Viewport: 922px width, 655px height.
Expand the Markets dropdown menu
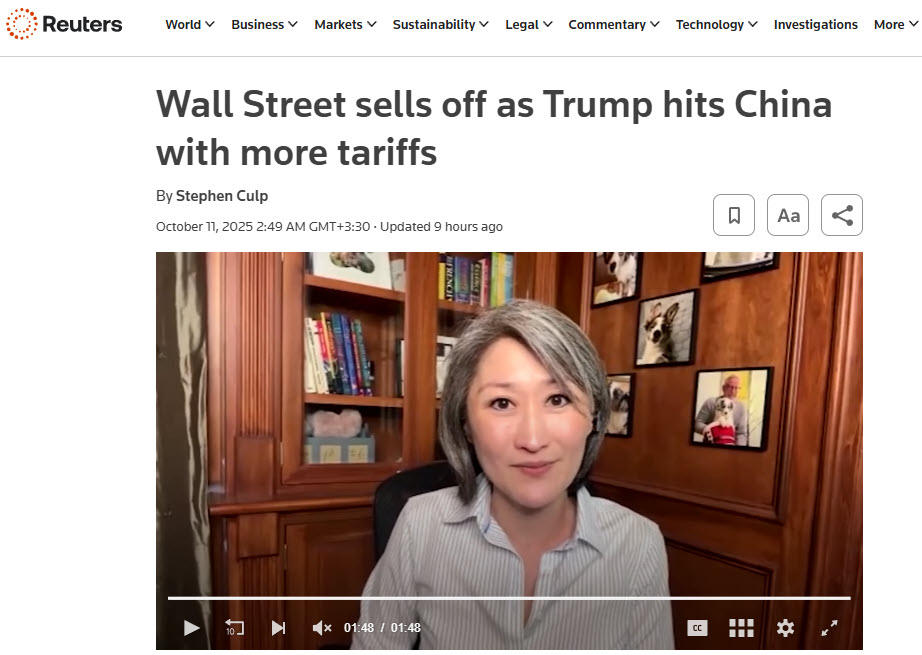[345, 25]
